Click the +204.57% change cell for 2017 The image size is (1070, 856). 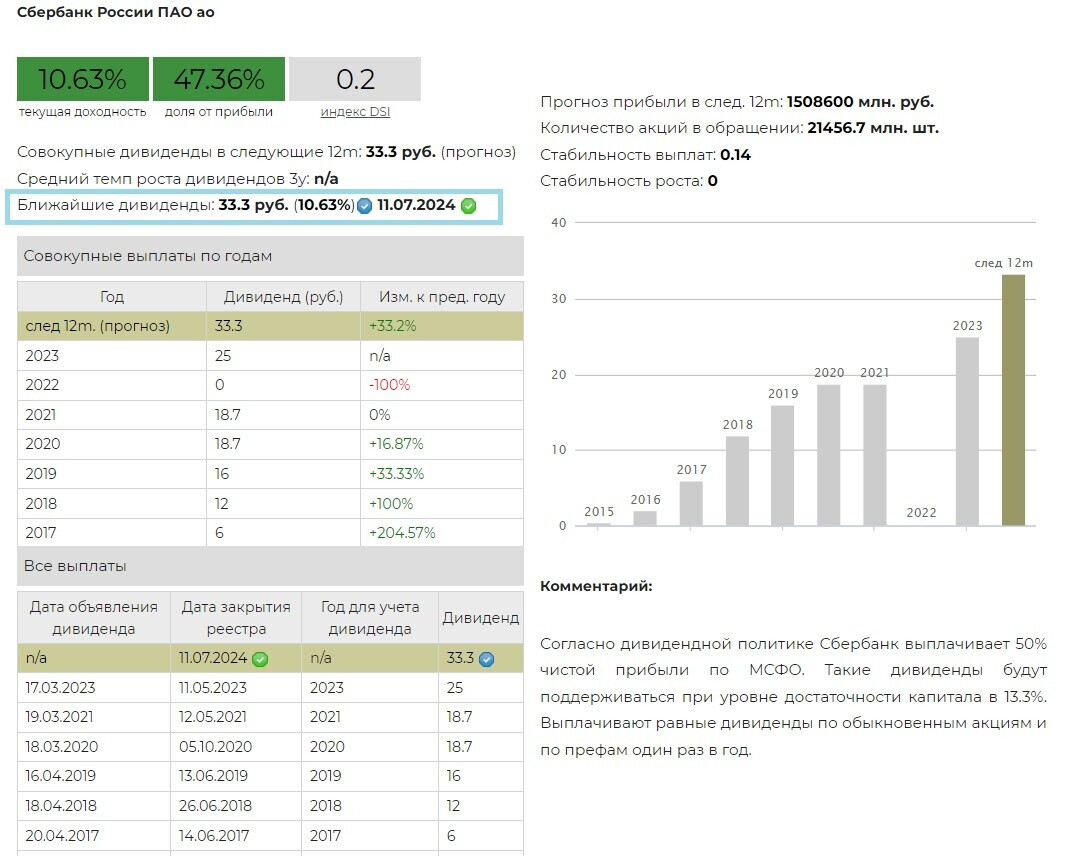402,533
